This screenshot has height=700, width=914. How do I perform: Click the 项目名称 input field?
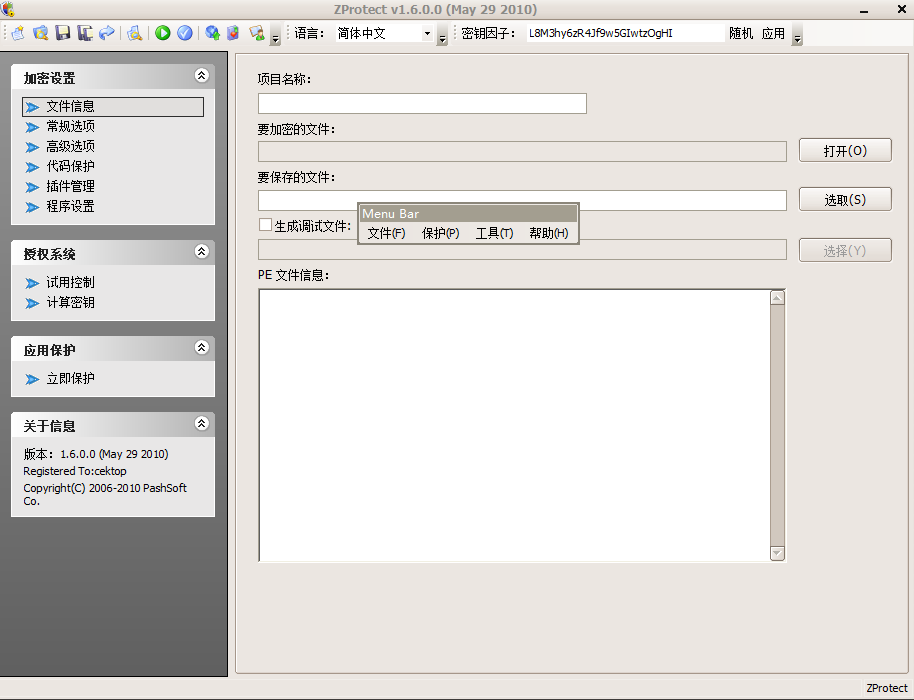pyautogui.click(x=421, y=104)
